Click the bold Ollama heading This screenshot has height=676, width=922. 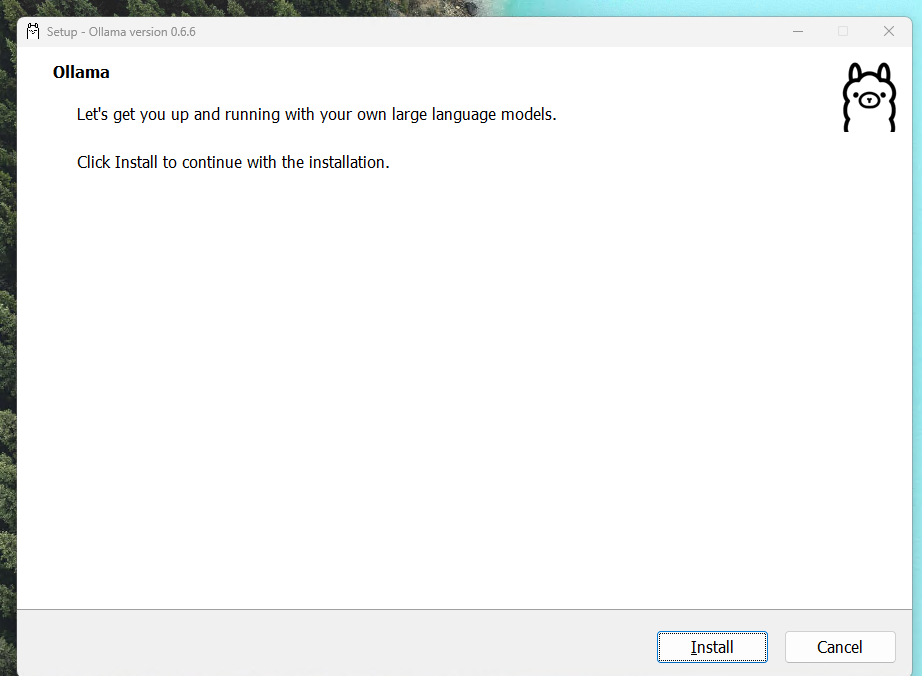tap(81, 72)
